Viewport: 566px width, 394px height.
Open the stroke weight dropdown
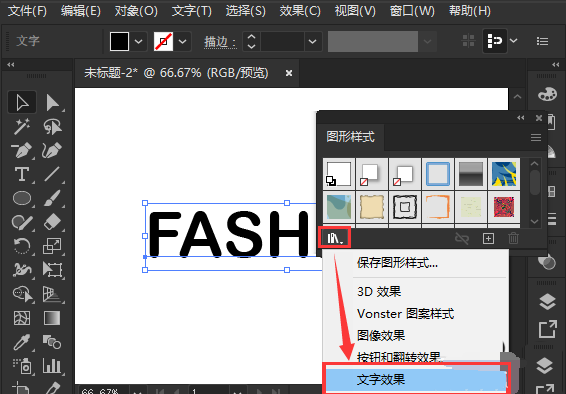312,41
